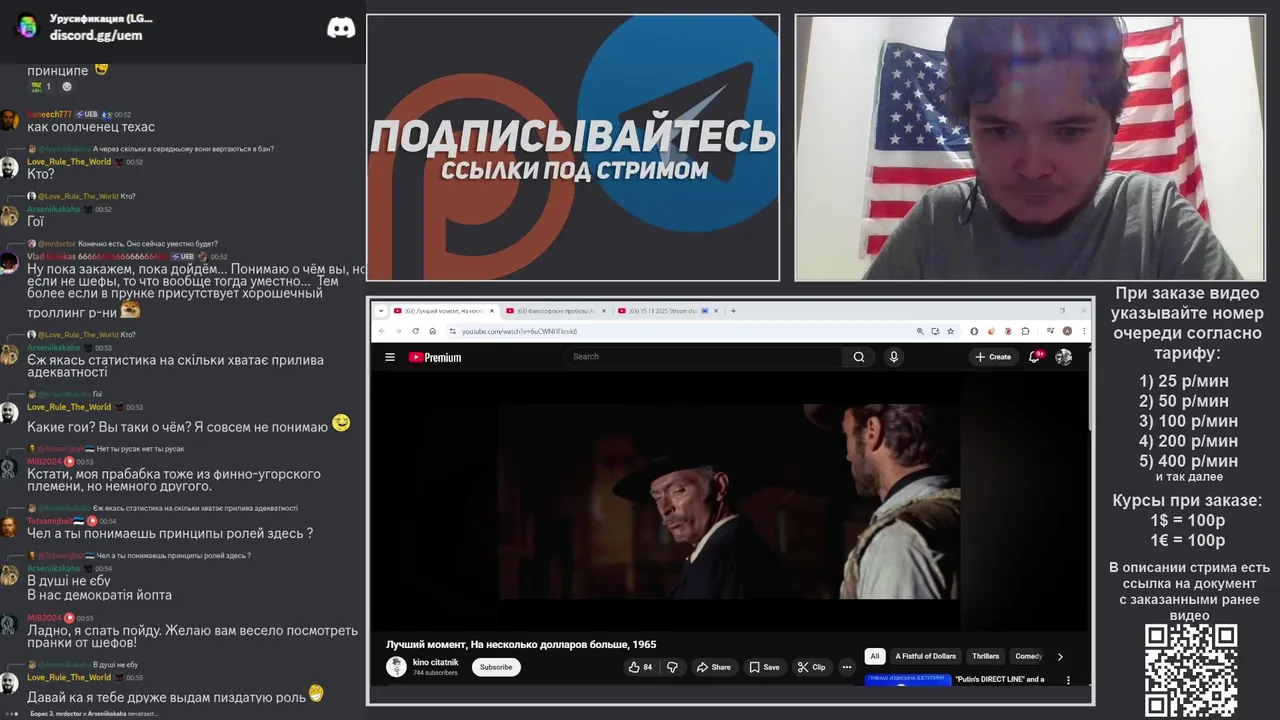Image resolution: width=1280 pixels, height=720 pixels.
Task: Go back in the browser
Action: (x=381, y=331)
